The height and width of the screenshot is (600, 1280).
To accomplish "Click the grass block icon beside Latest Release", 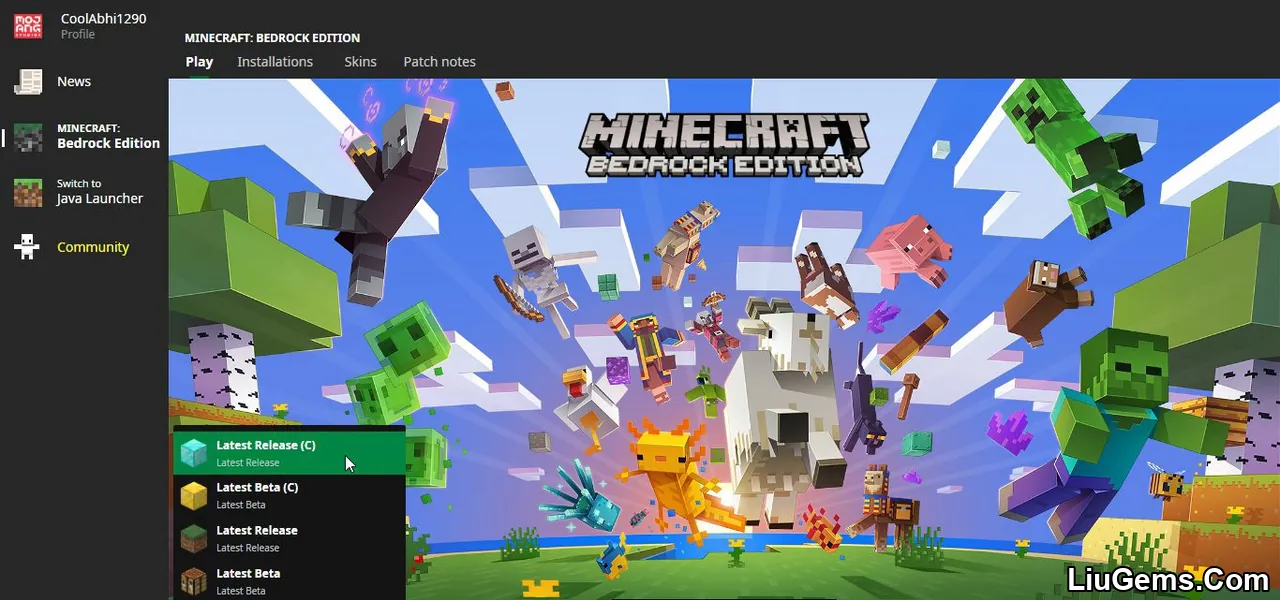I will click(193, 539).
